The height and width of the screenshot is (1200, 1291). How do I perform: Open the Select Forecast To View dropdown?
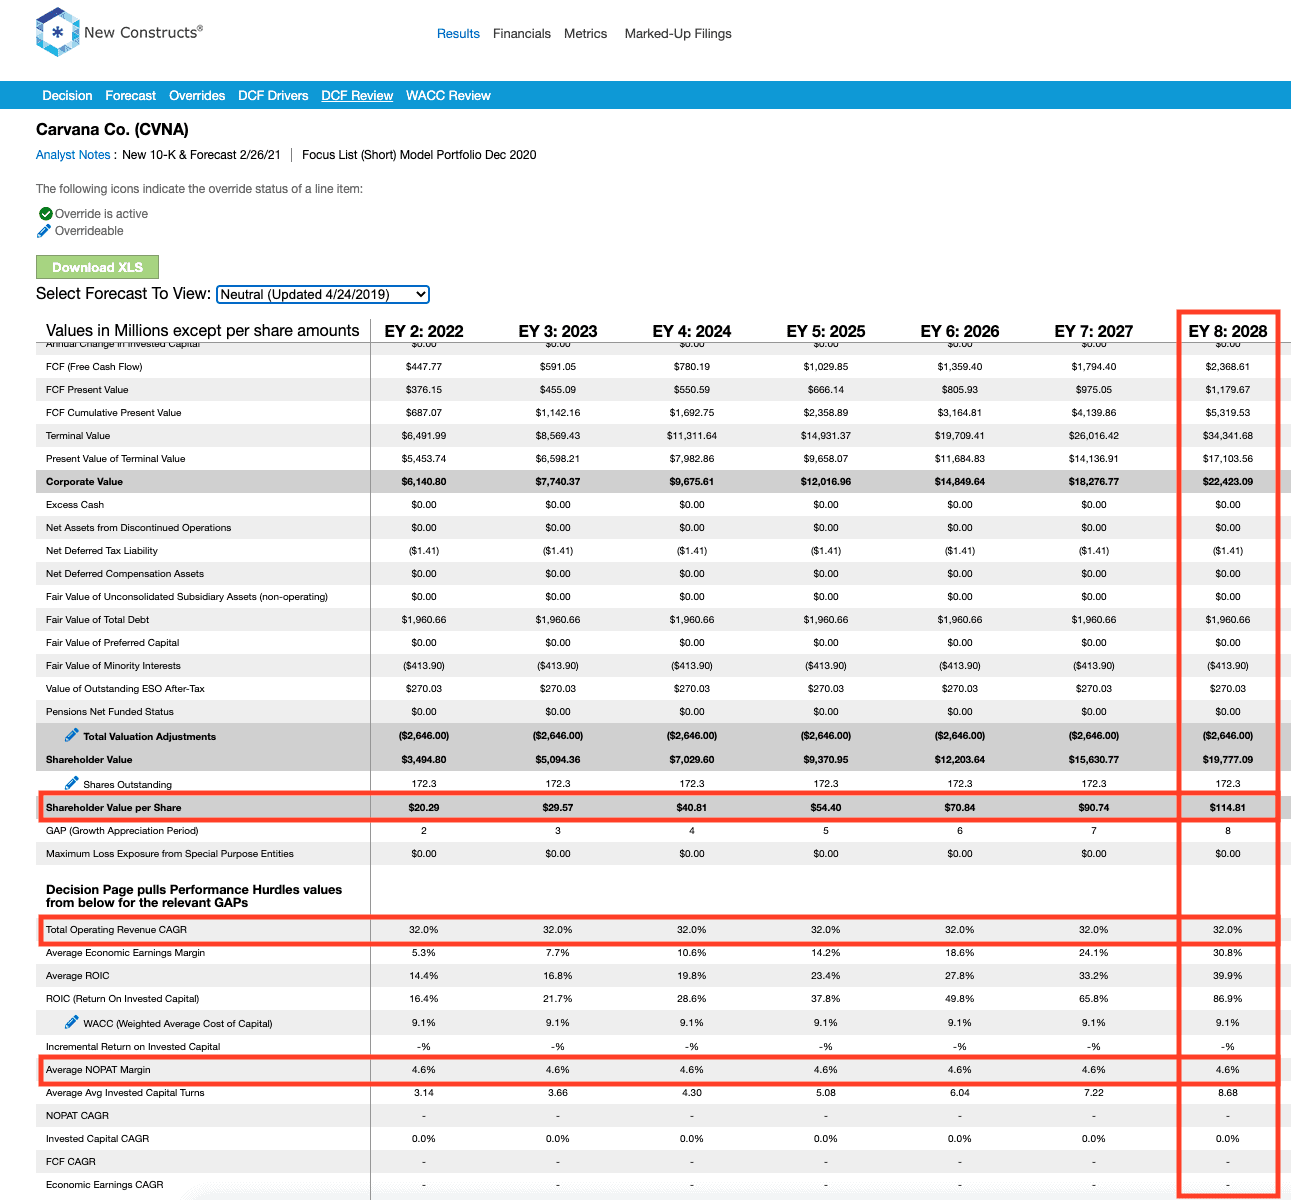(323, 294)
